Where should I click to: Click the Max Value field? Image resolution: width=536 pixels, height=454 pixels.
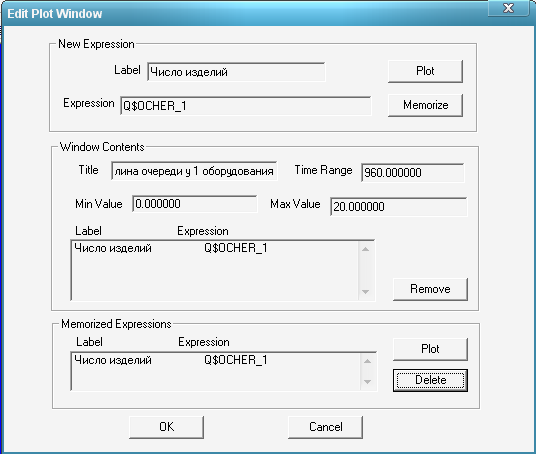[x=399, y=206]
